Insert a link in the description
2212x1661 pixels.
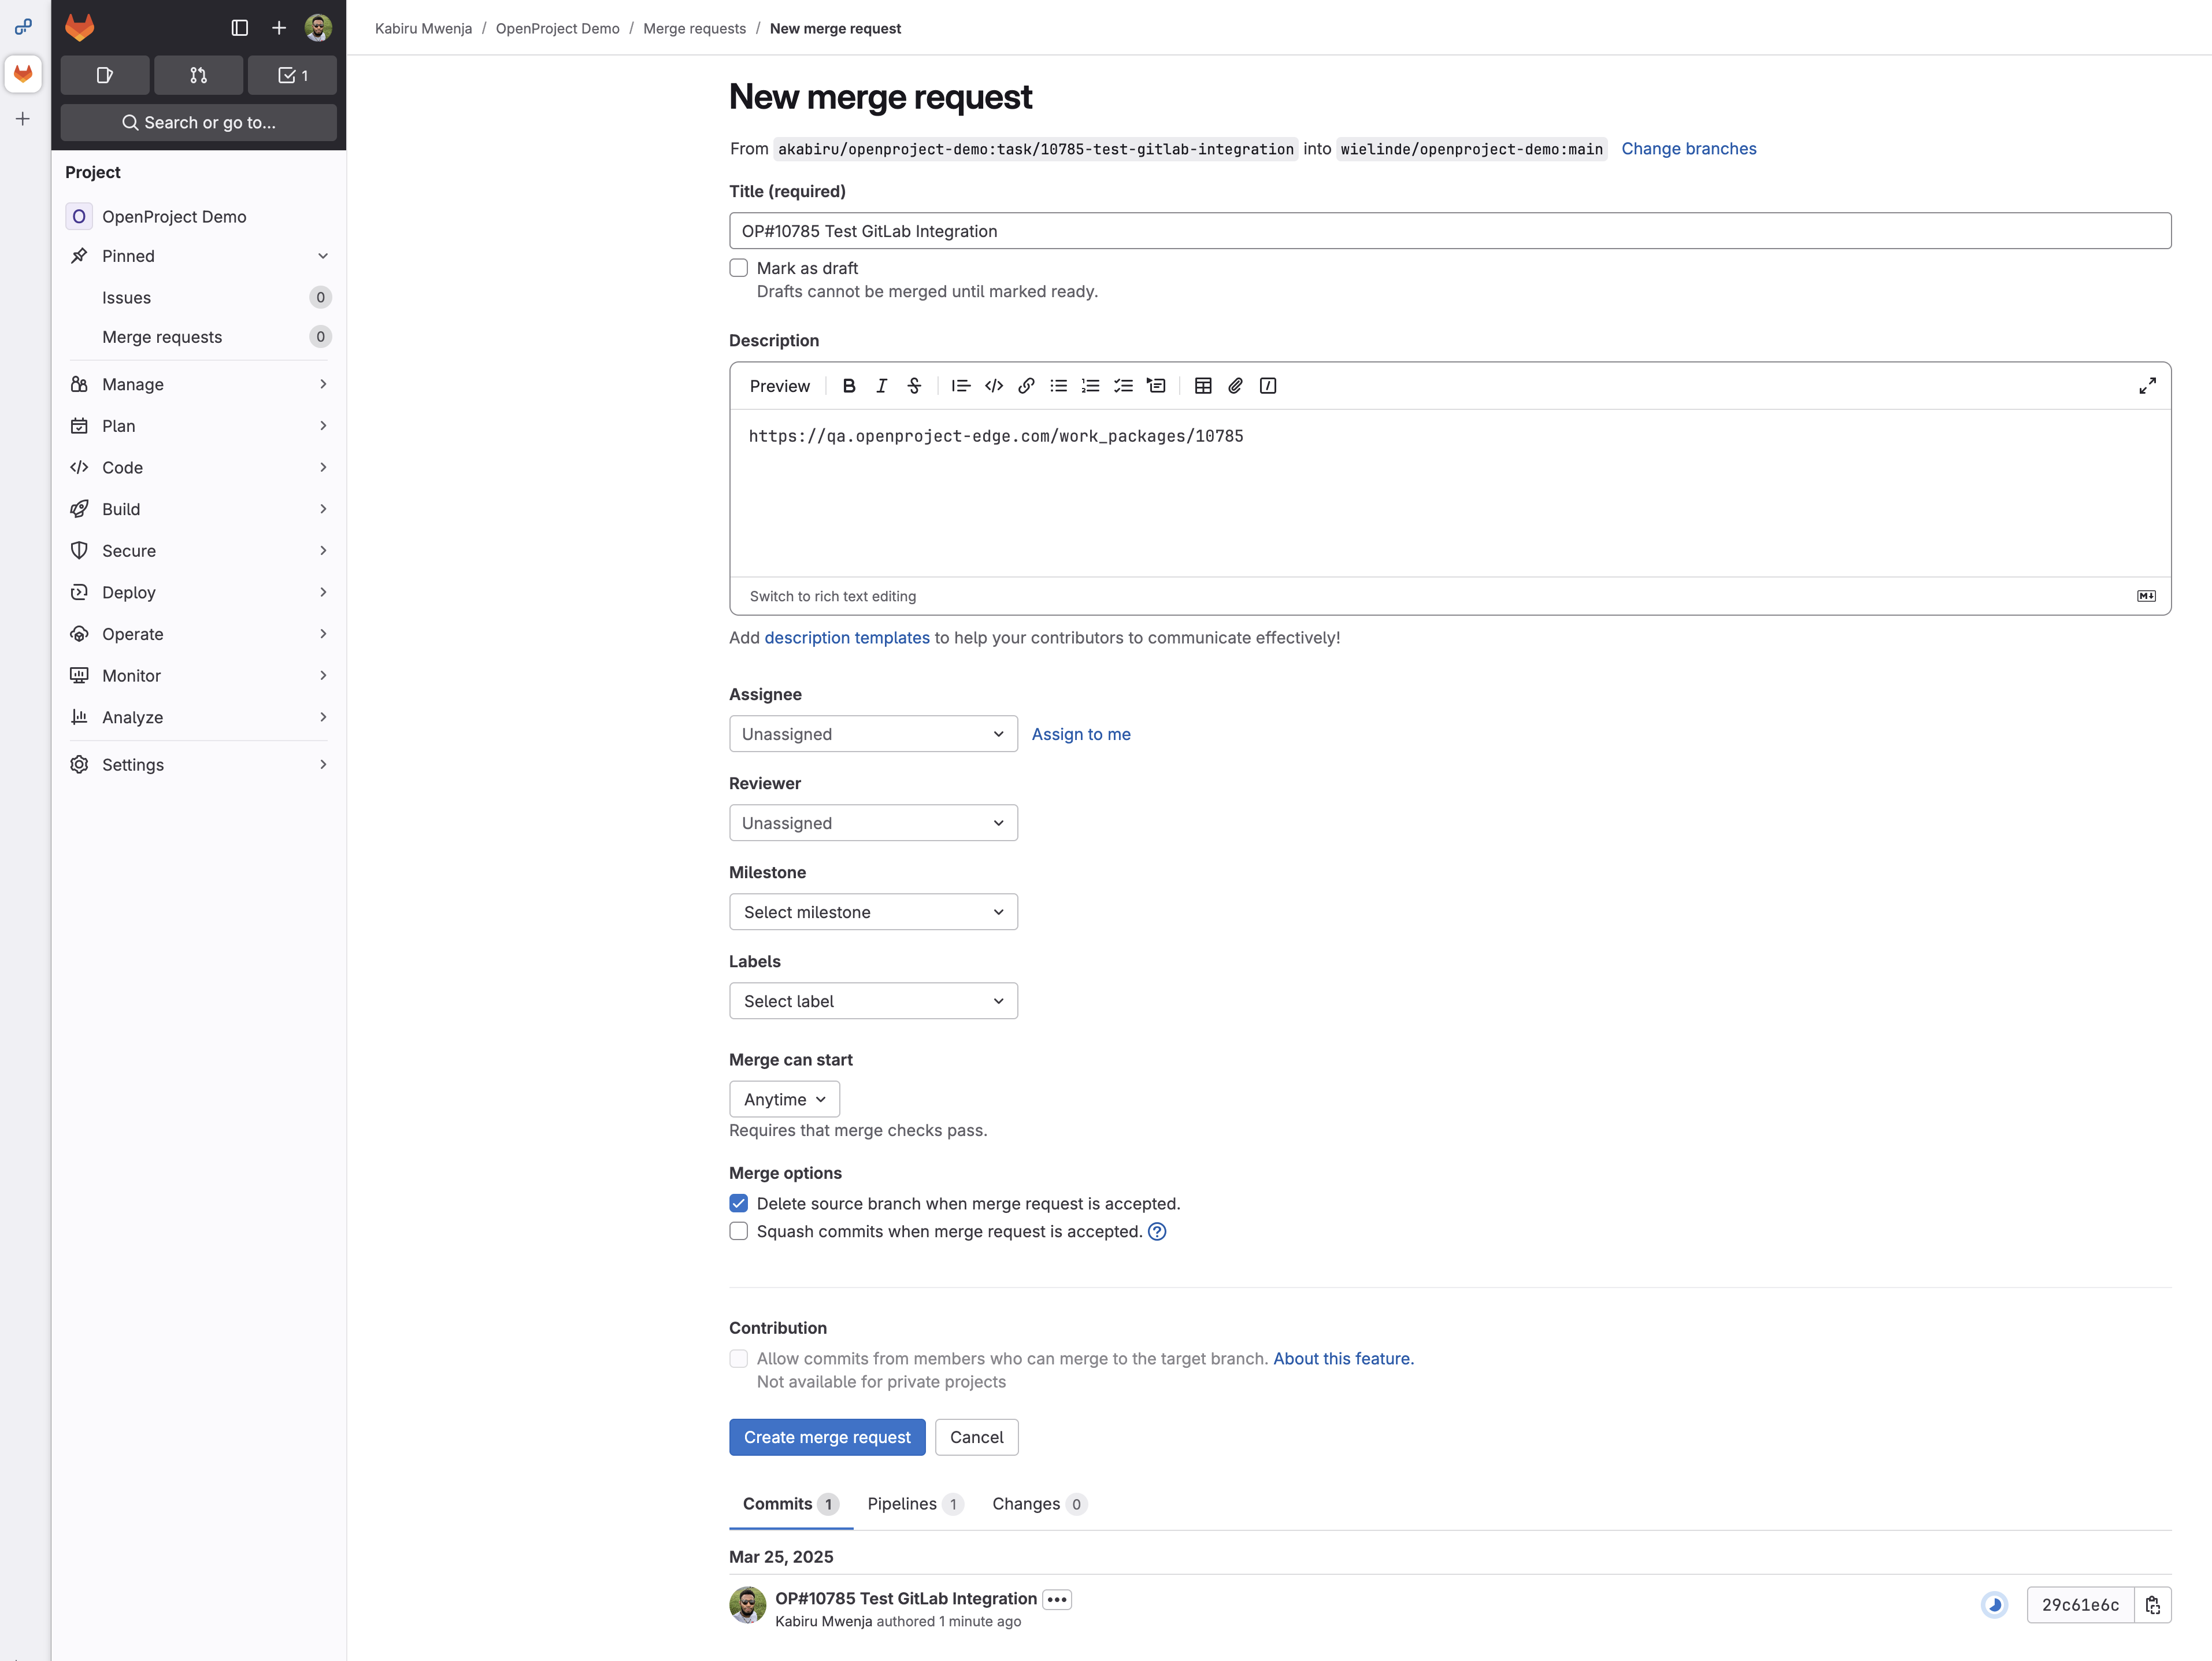(x=1026, y=386)
